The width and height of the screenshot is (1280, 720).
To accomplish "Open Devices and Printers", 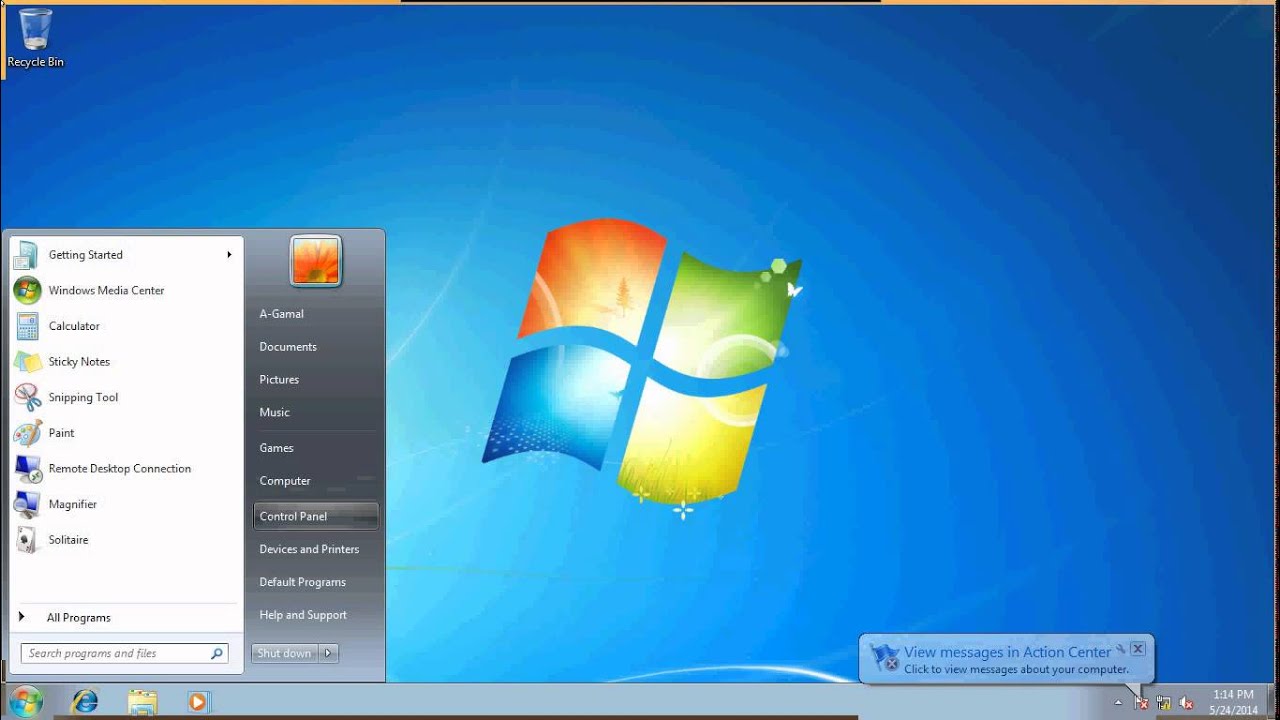I will (316, 549).
